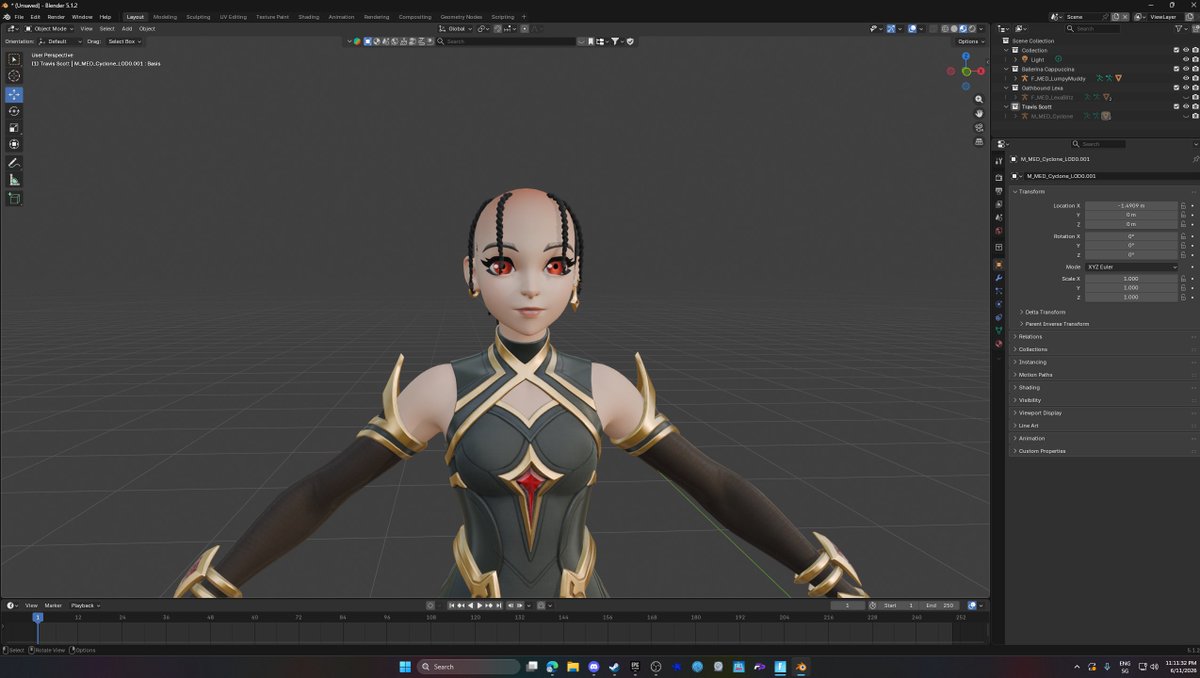Click the End frame field
This screenshot has width=1200, height=678.
941,605
